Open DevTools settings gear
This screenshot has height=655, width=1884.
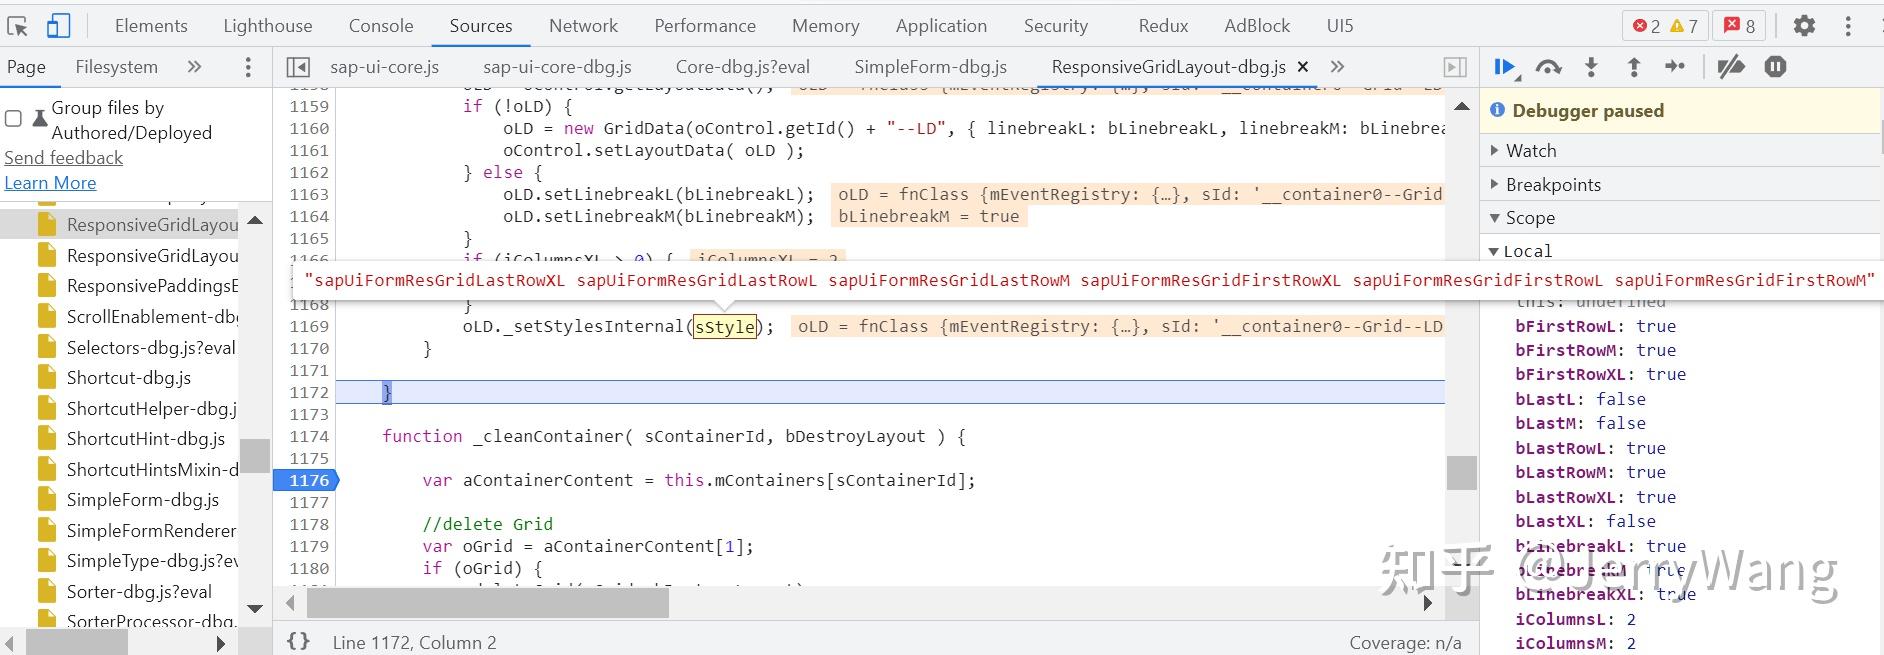(x=1804, y=26)
